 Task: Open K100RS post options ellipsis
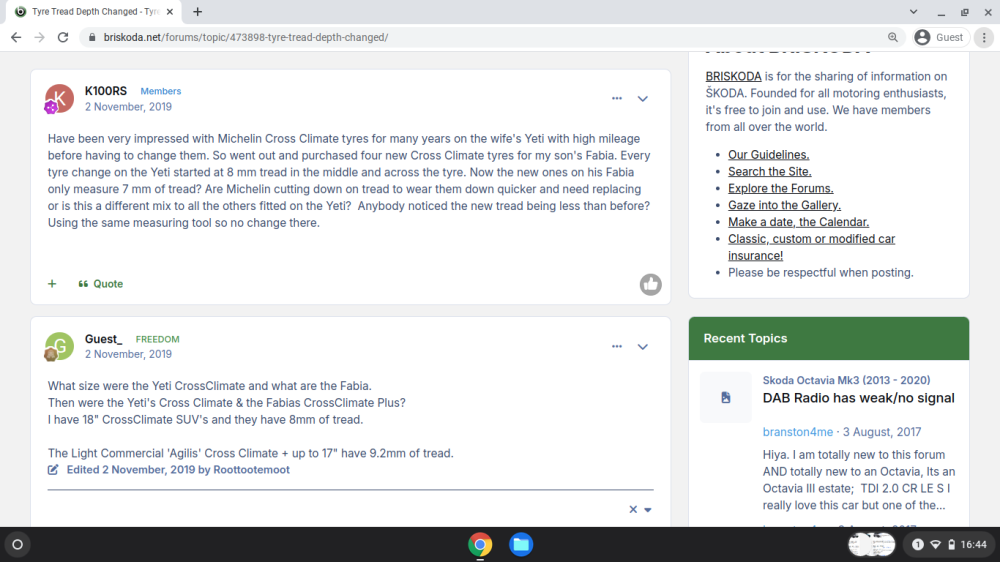(x=617, y=98)
